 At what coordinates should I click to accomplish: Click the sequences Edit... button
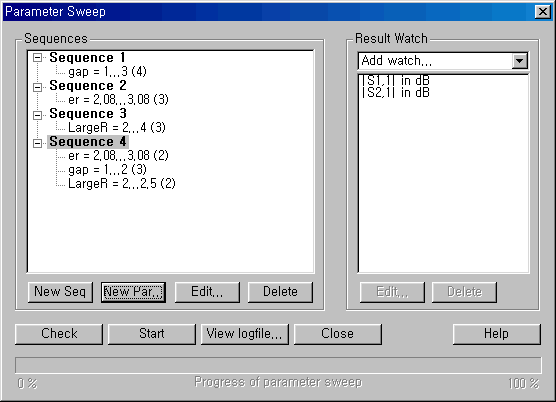(207, 292)
